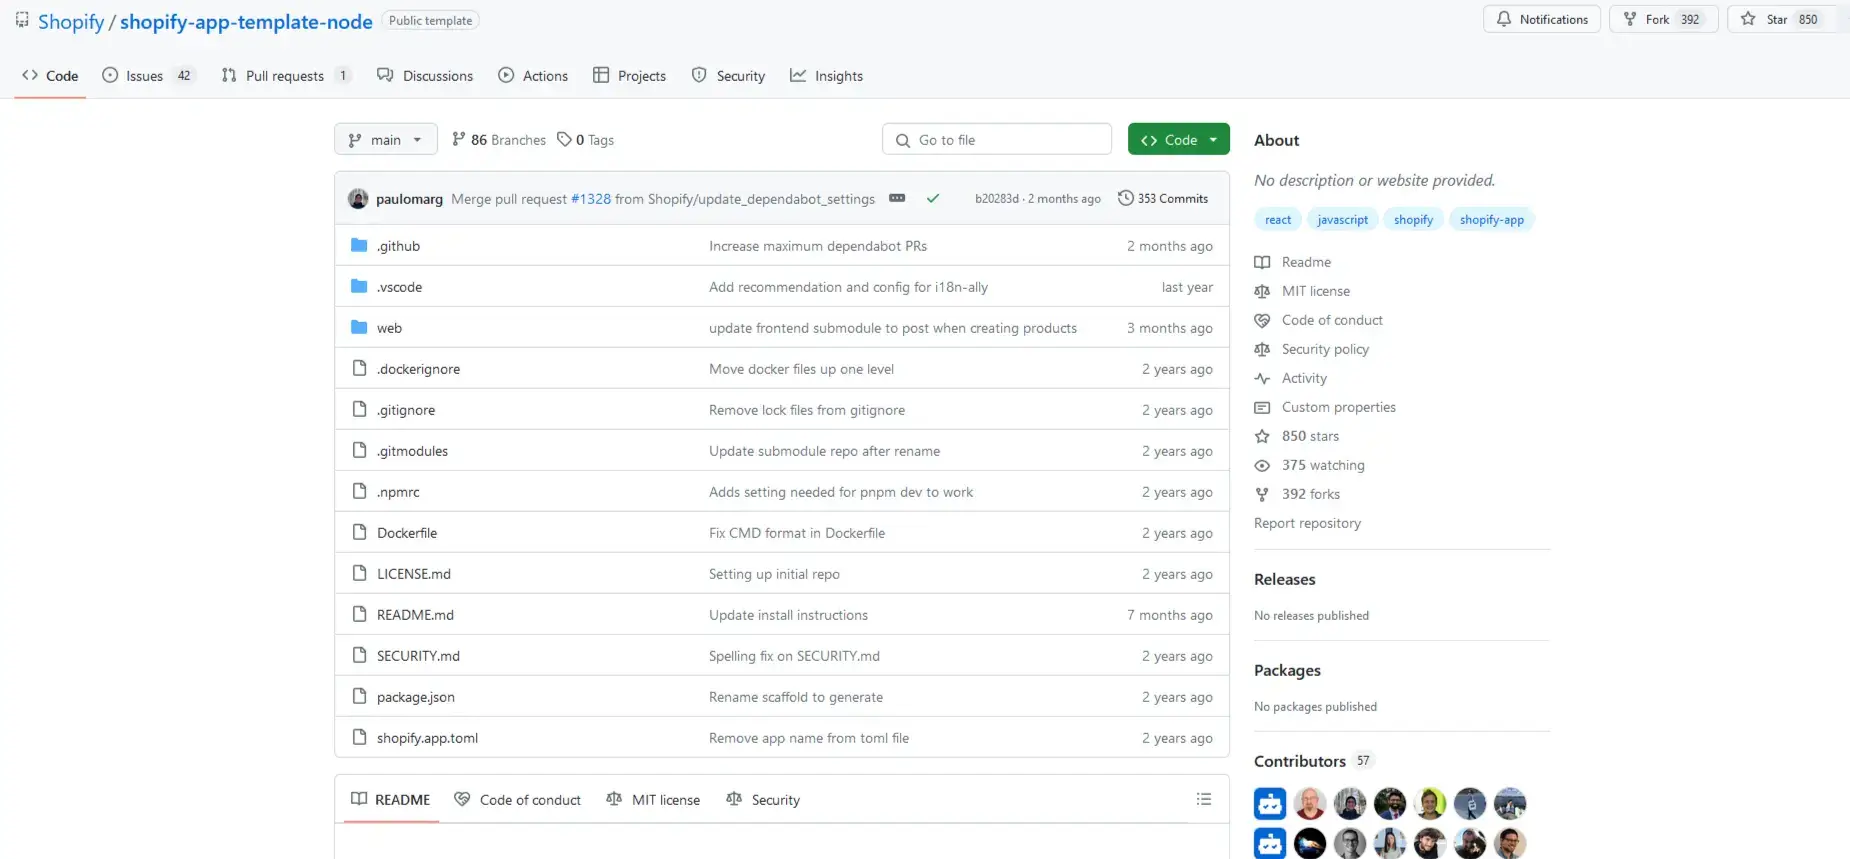The image size is (1850, 859).
Task: Switch to MIT license tab below file list
Action: pyautogui.click(x=653, y=799)
